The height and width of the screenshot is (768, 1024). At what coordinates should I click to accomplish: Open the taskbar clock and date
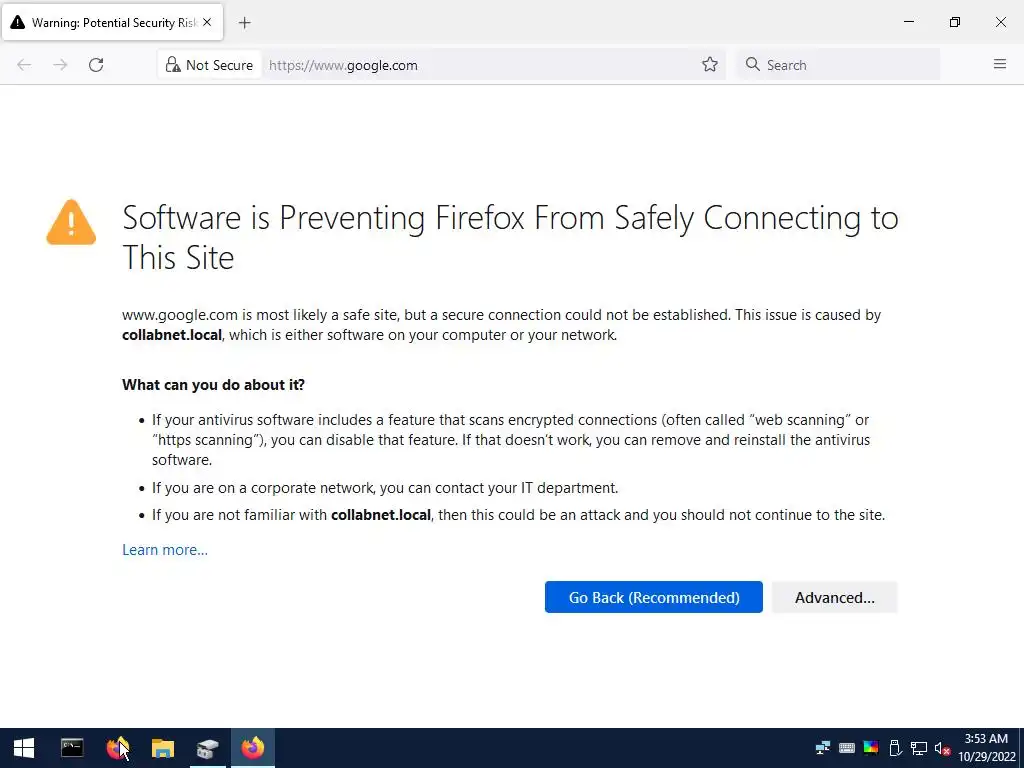(987, 747)
